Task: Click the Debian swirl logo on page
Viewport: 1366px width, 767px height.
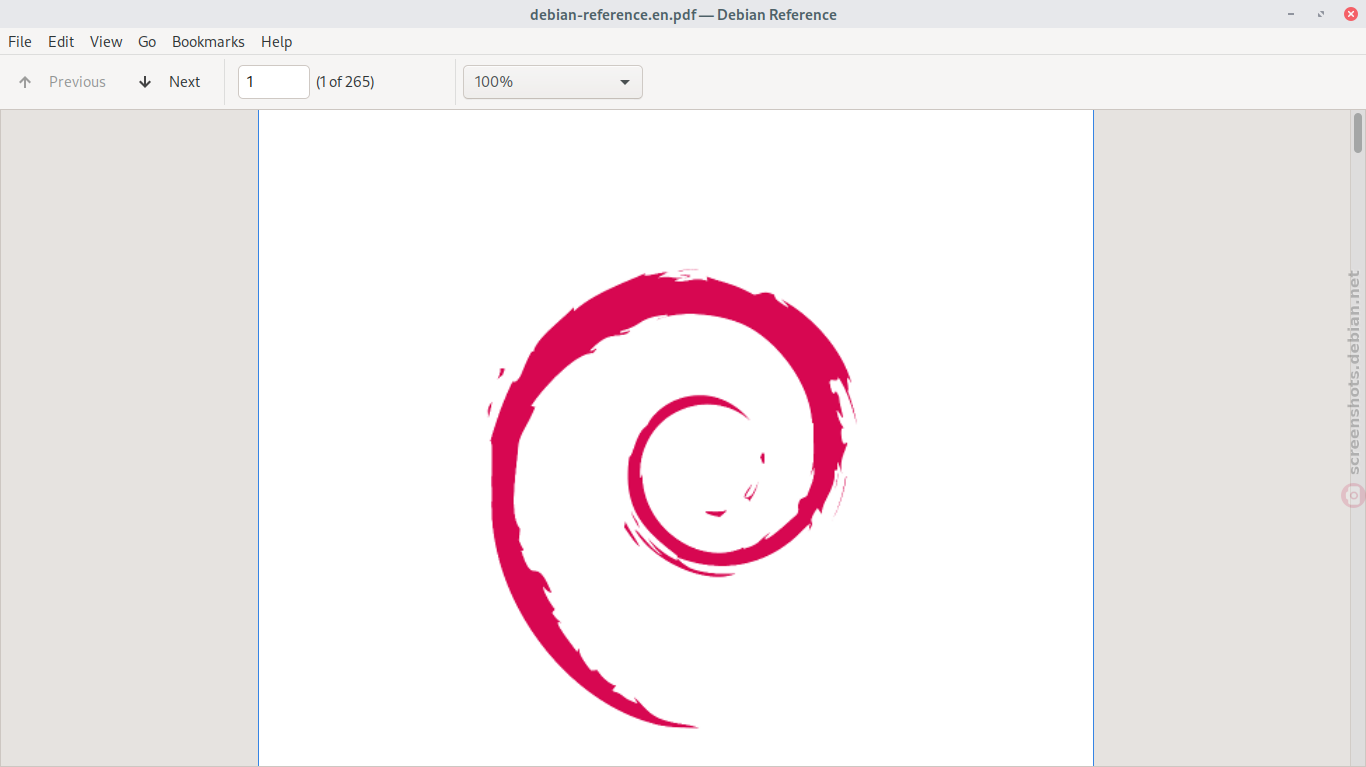Action: pyautogui.click(x=673, y=498)
